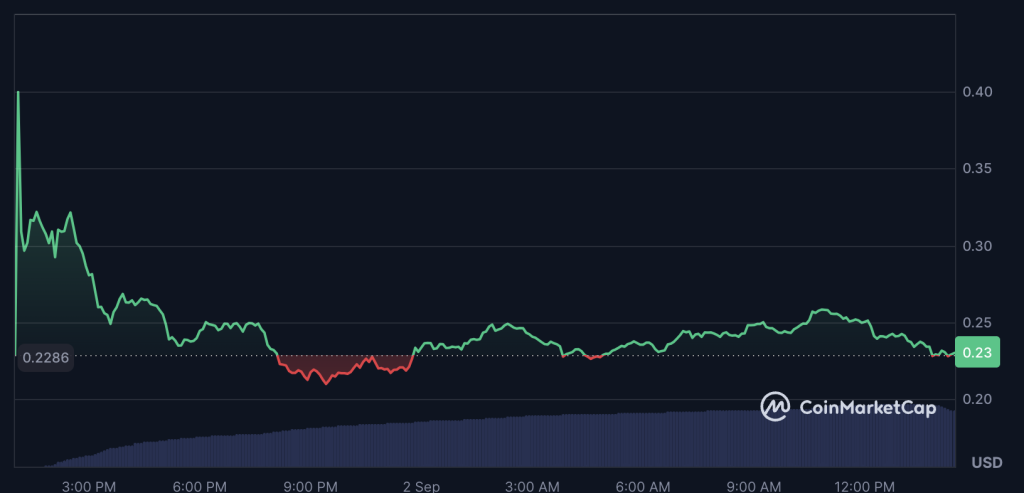The height and width of the screenshot is (493, 1024).
Task: Select the 0.20 price axis label
Action: point(976,400)
